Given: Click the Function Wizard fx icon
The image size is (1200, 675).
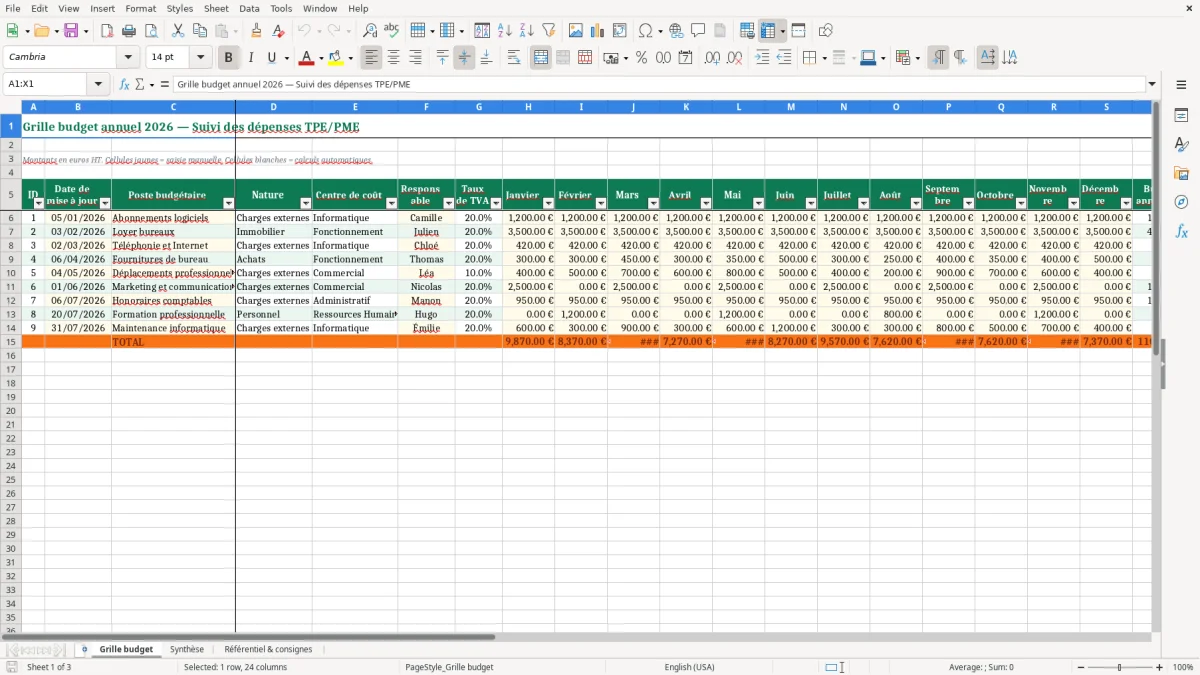Looking at the screenshot, I should pyautogui.click(x=124, y=84).
